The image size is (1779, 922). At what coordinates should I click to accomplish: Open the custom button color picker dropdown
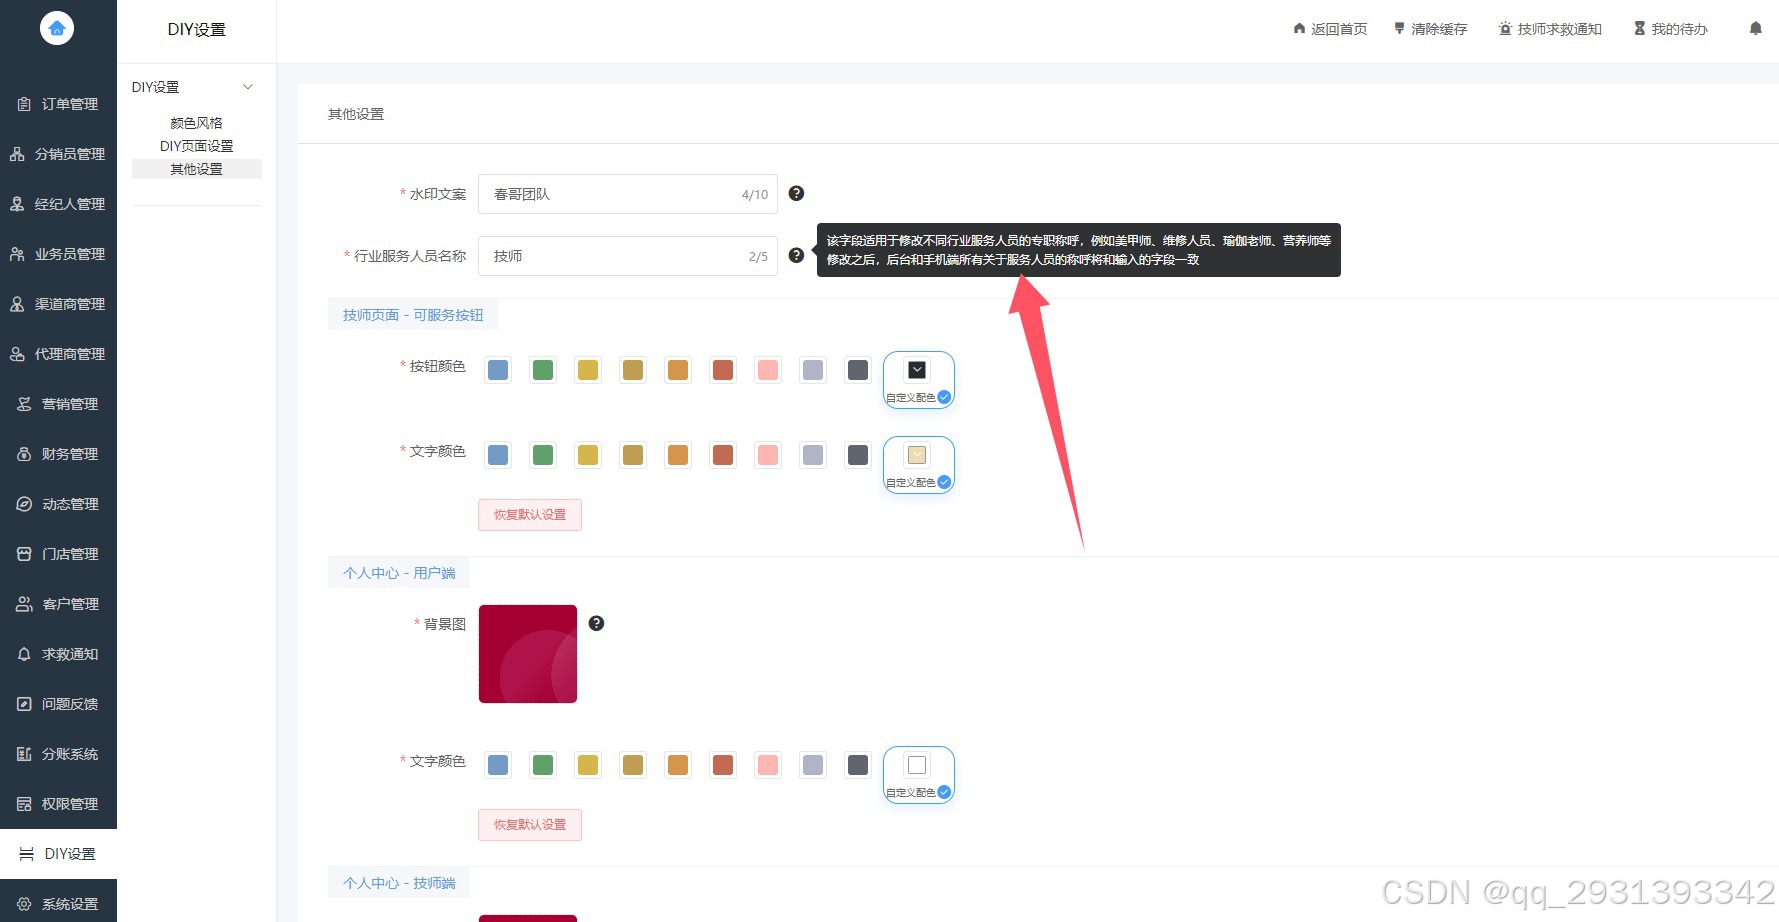(917, 370)
